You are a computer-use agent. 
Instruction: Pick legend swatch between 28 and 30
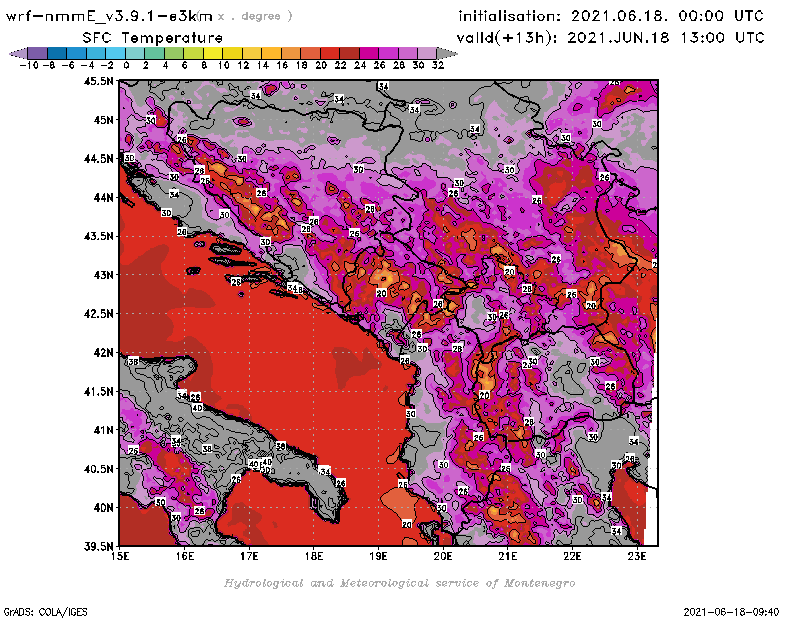tap(408, 53)
